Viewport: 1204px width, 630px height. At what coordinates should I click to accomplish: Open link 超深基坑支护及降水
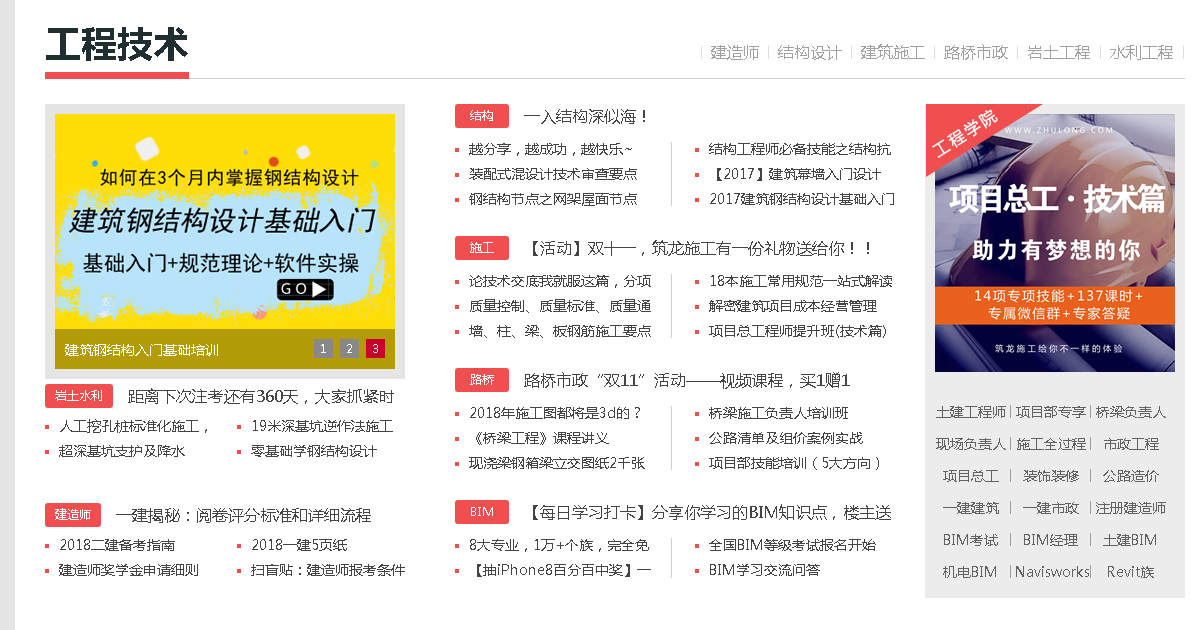point(122,451)
